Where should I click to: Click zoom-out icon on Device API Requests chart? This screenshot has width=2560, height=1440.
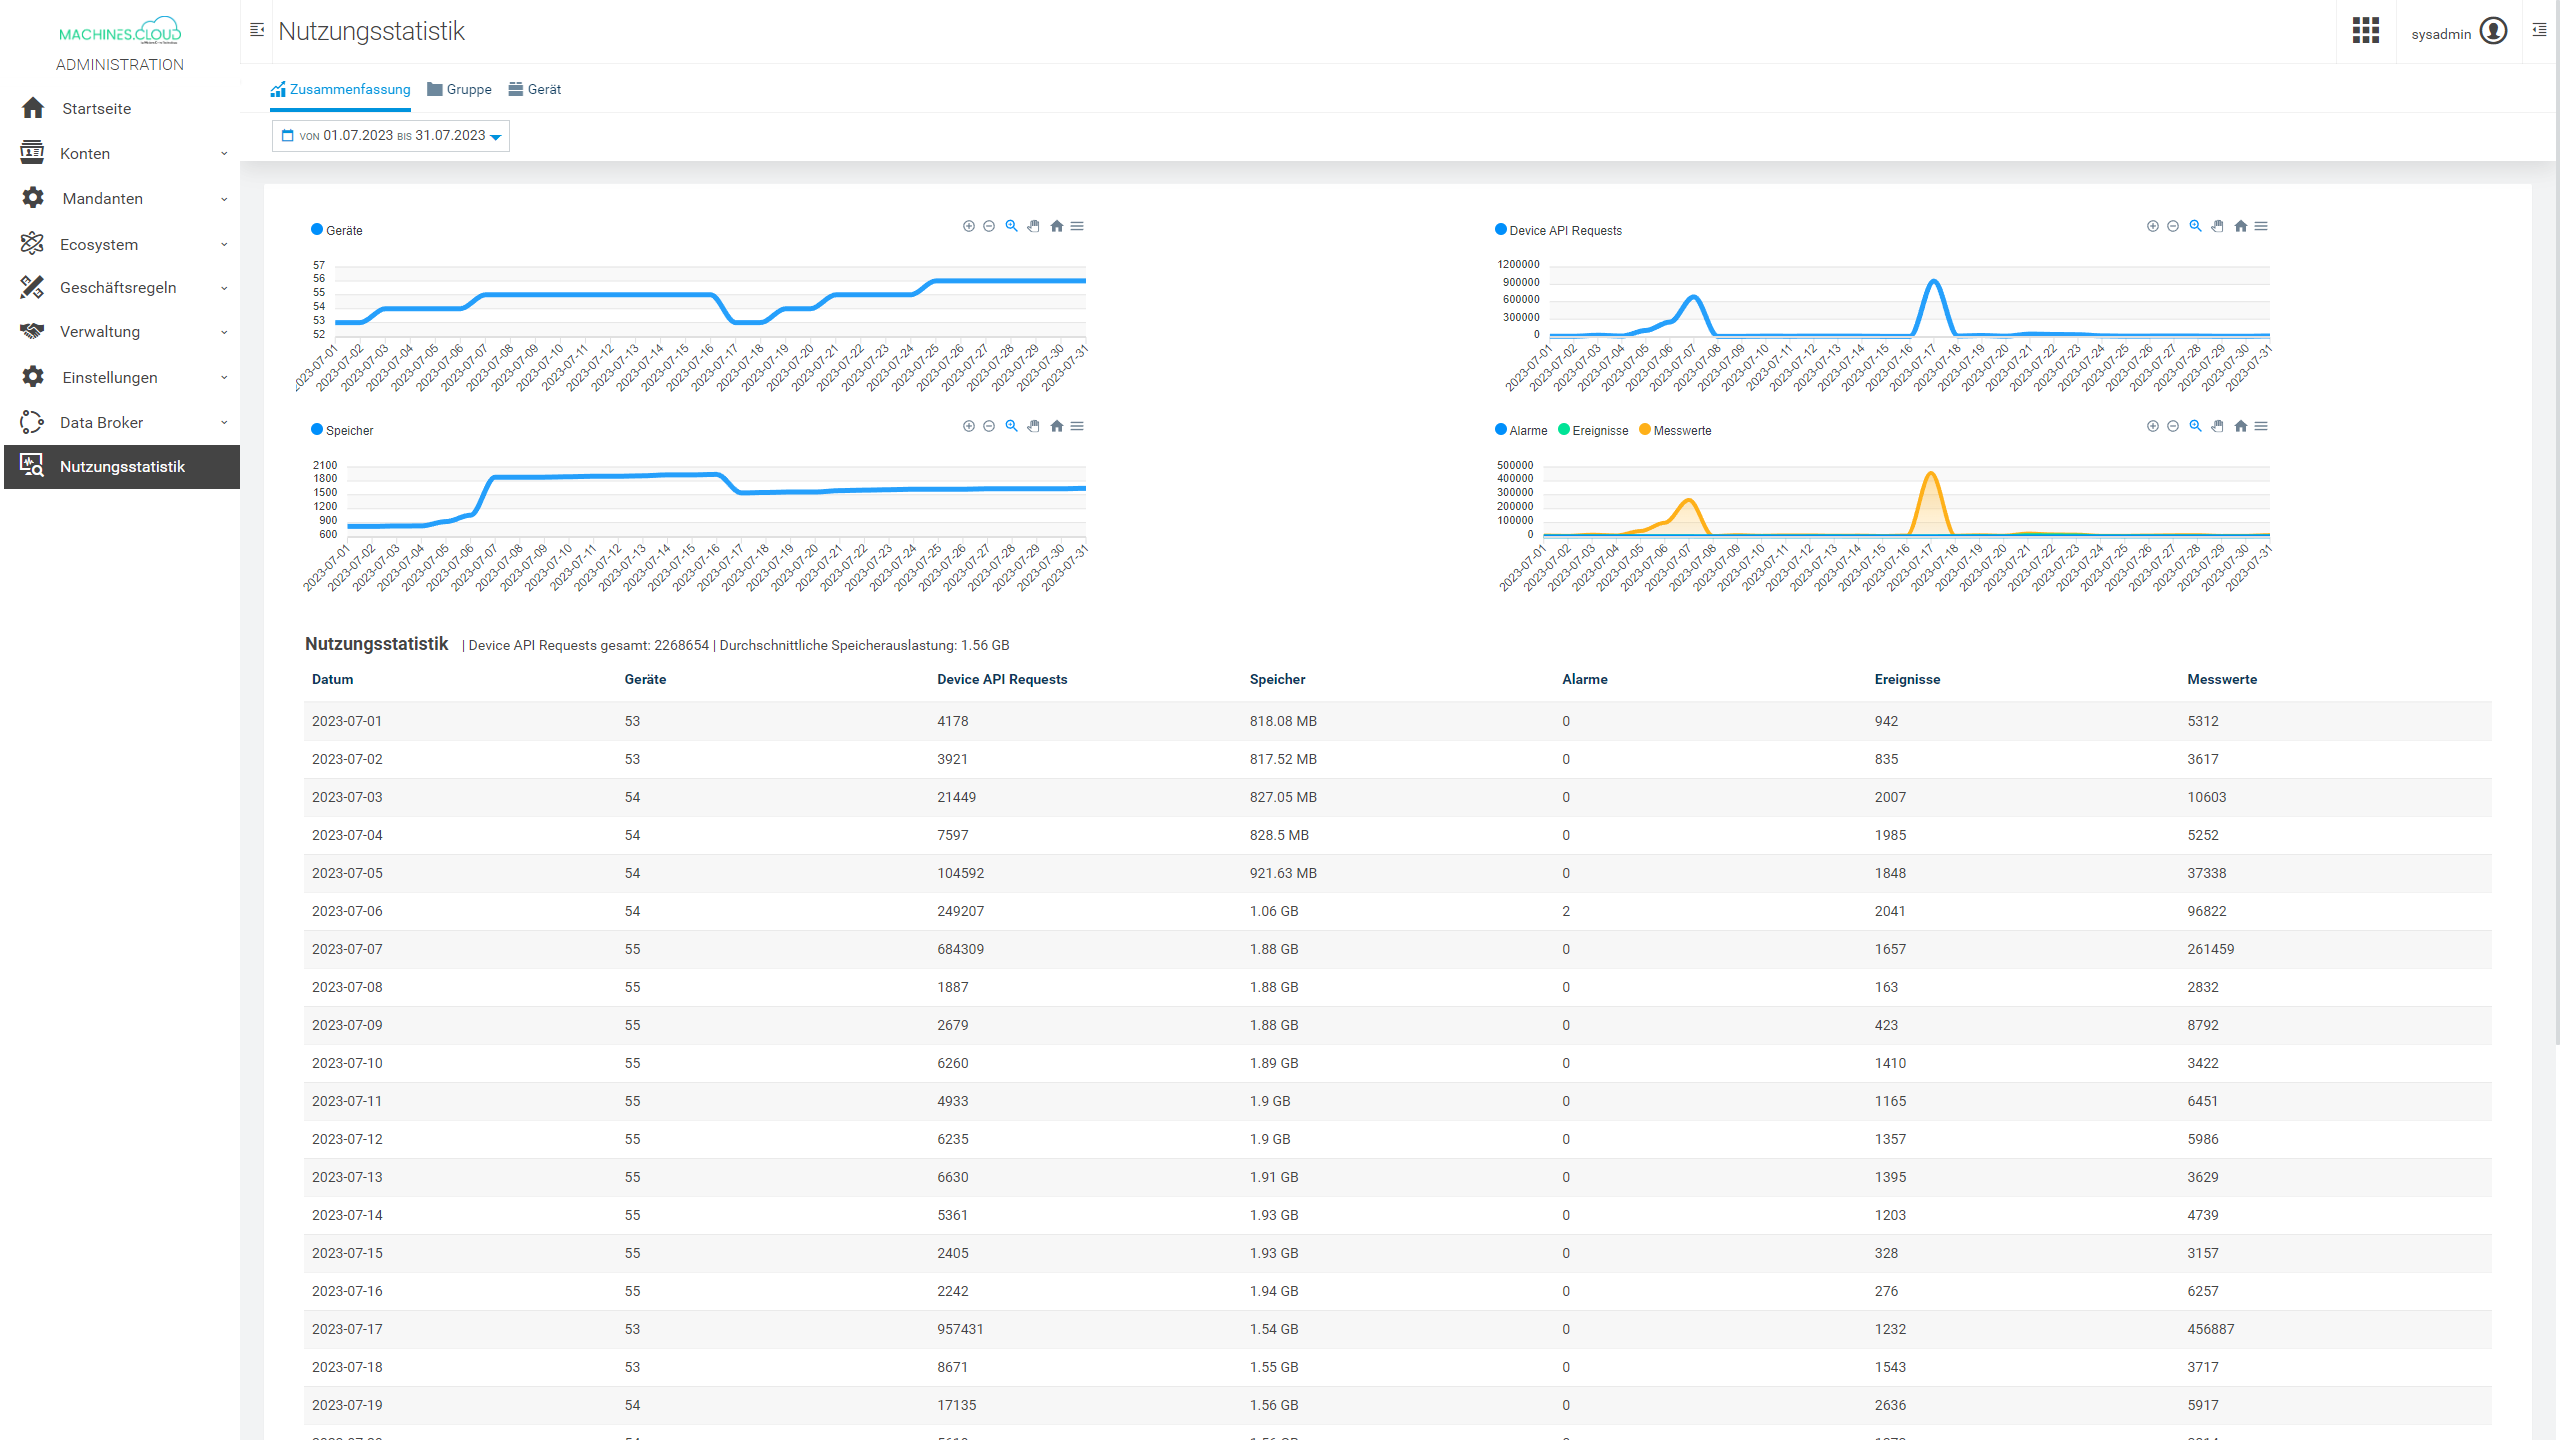(2173, 226)
